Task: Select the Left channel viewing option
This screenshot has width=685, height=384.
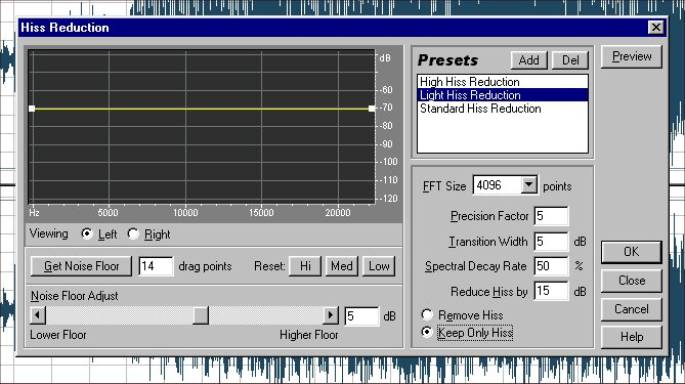Action: [x=87, y=234]
